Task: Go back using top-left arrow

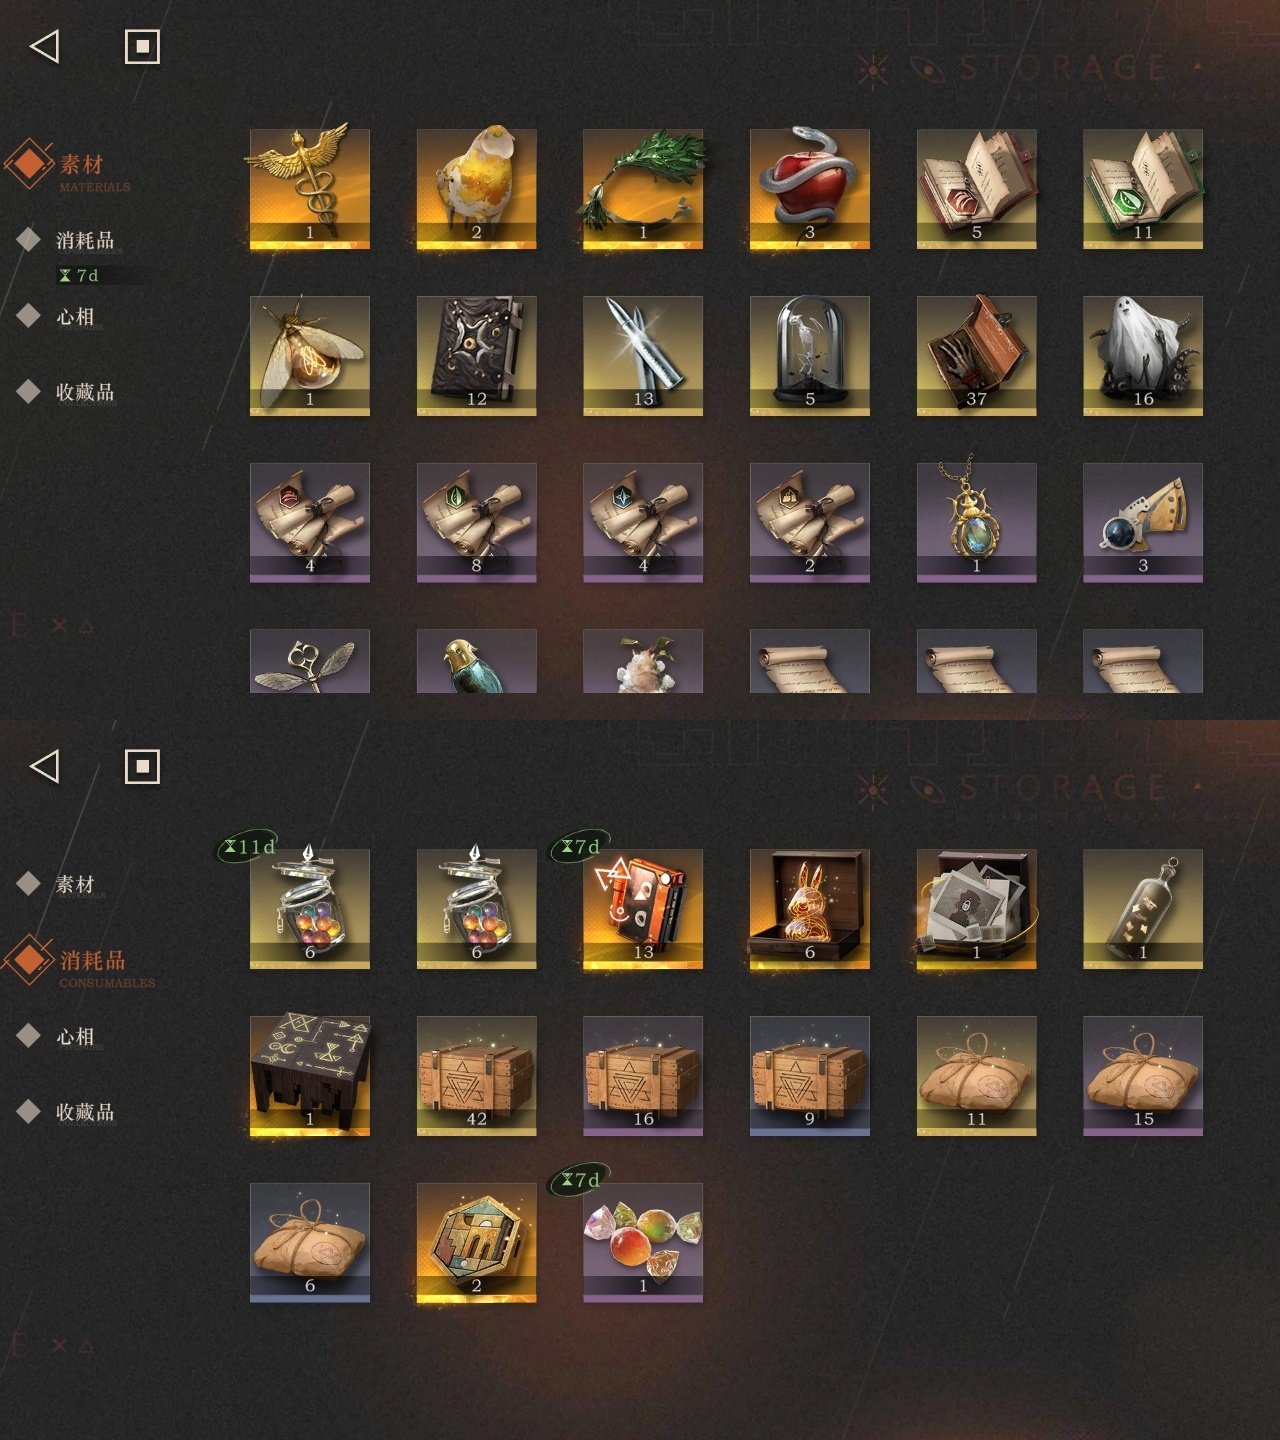Action: pos(45,46)
